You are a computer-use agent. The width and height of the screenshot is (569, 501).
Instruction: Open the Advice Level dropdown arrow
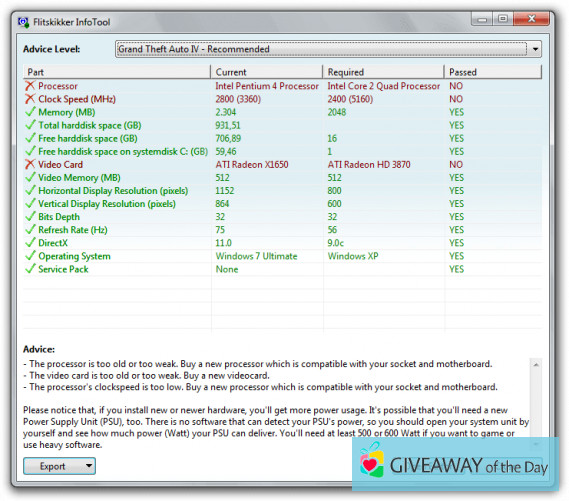point(535,49)
